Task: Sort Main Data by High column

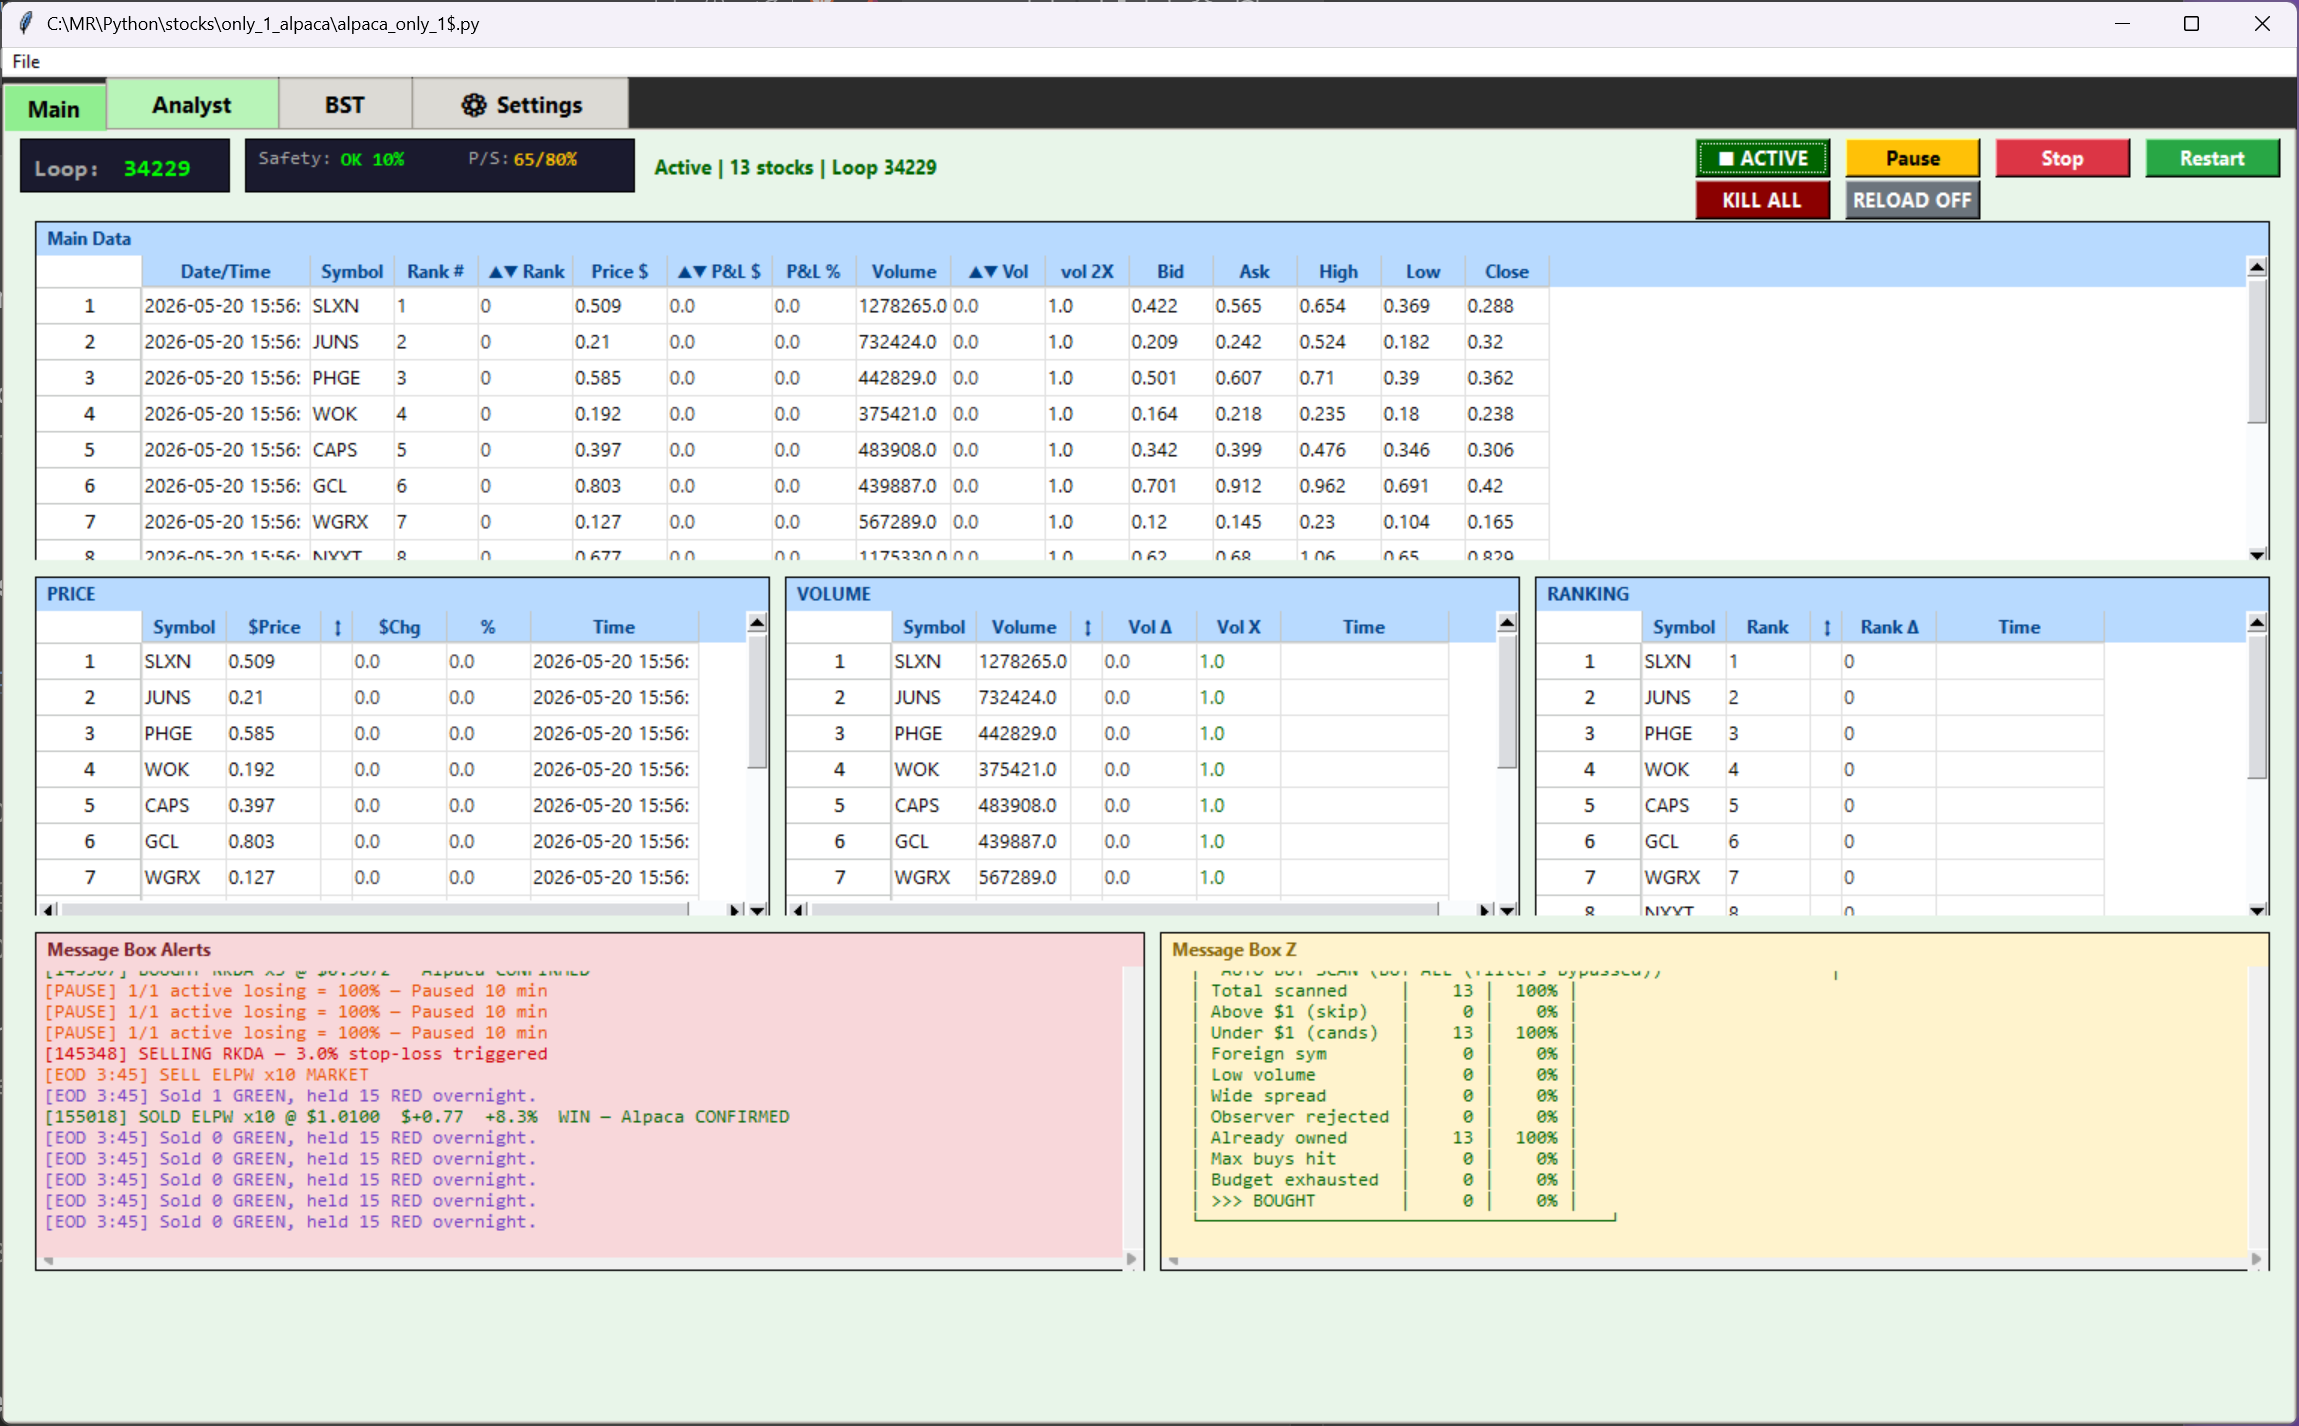Action: click(1338, 272)
